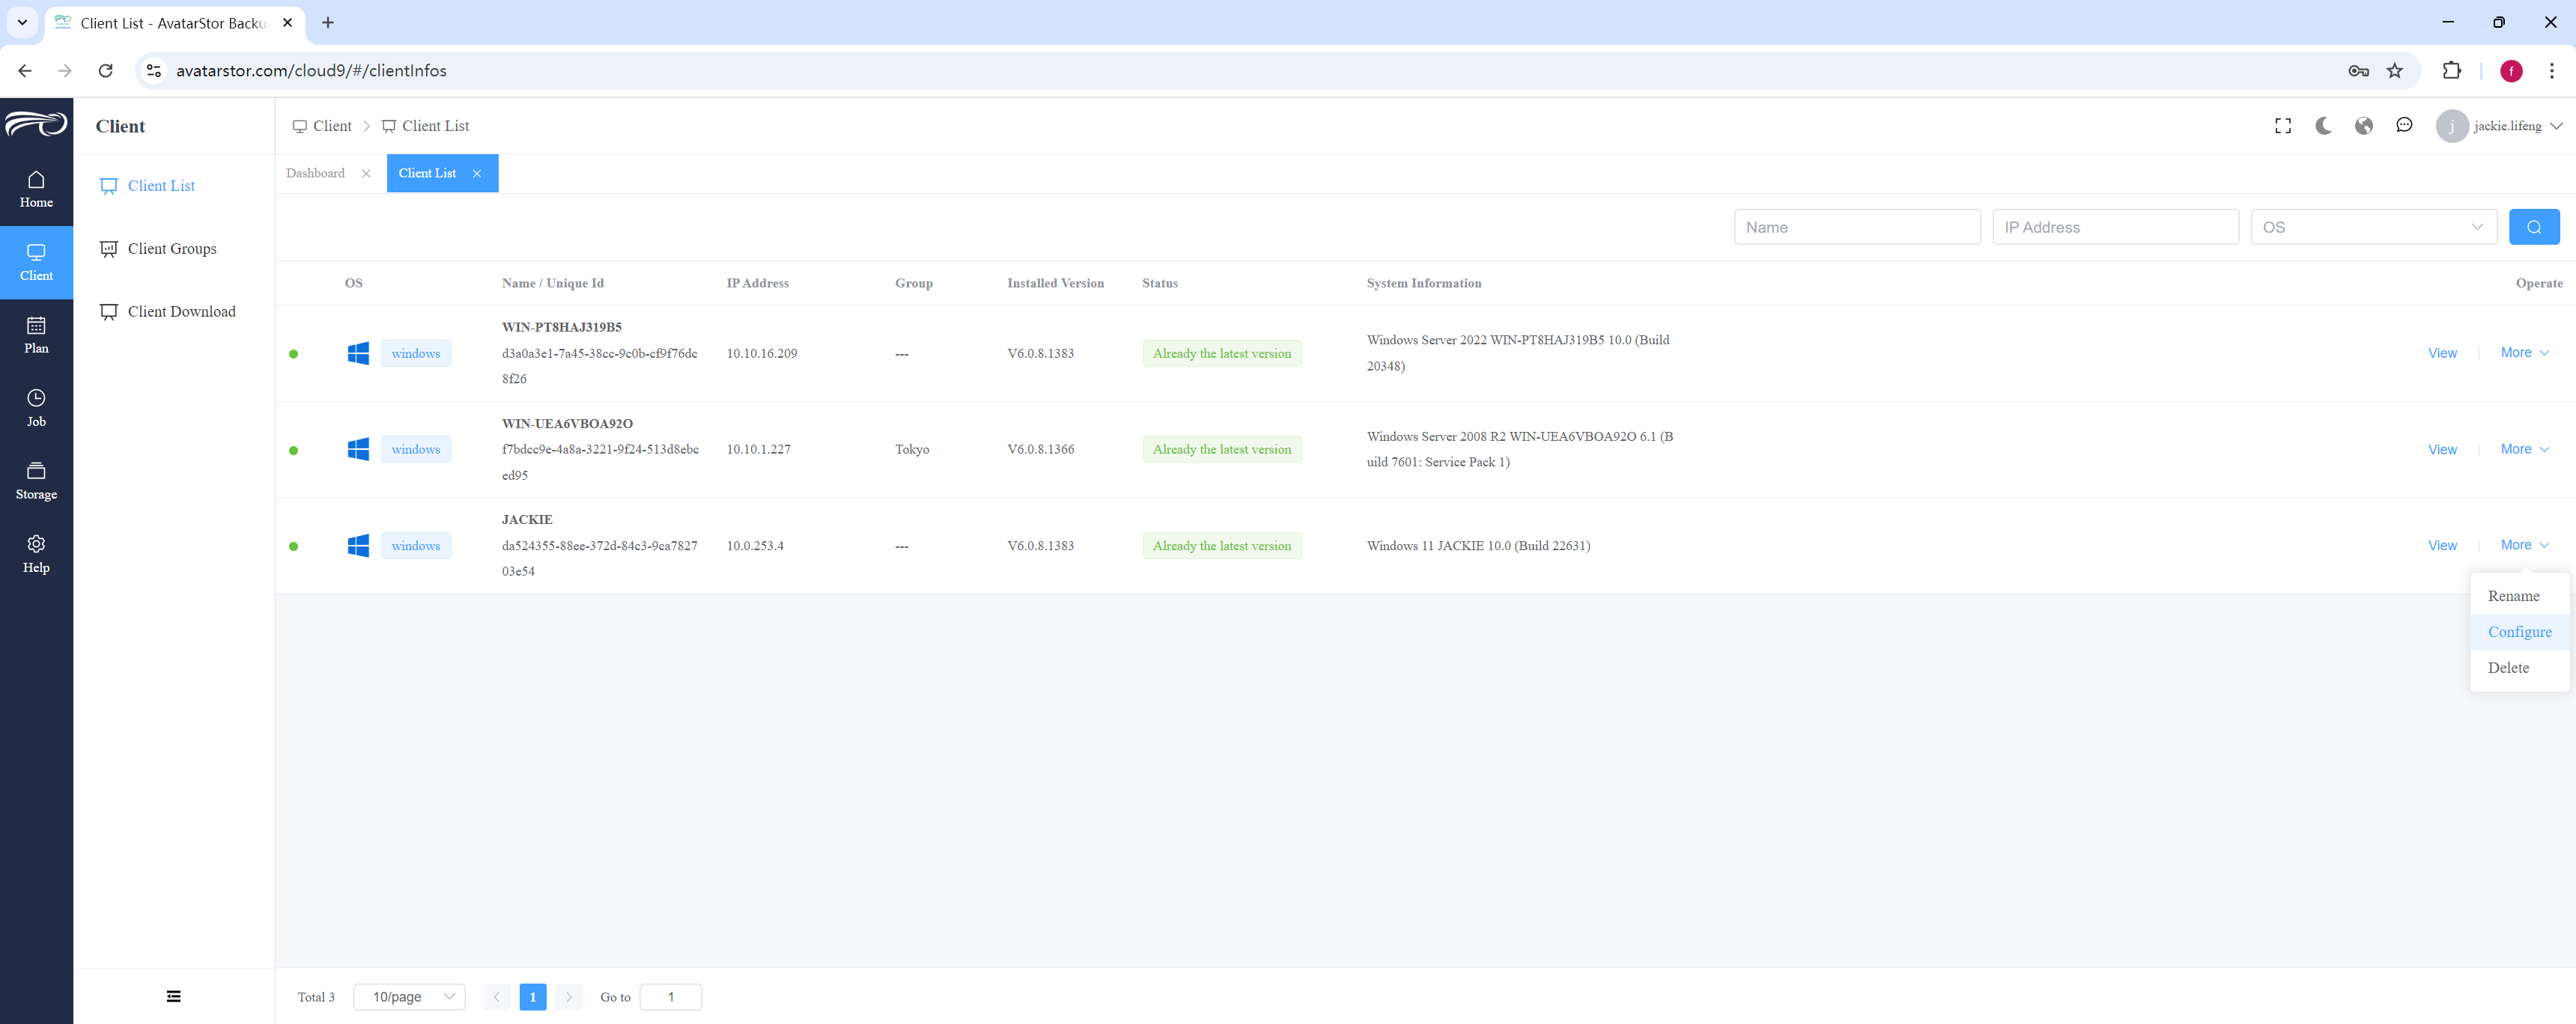Screen dimensions: 2576x1024
Task: Open Client Download in the side menu
Action: pos(182,312)
